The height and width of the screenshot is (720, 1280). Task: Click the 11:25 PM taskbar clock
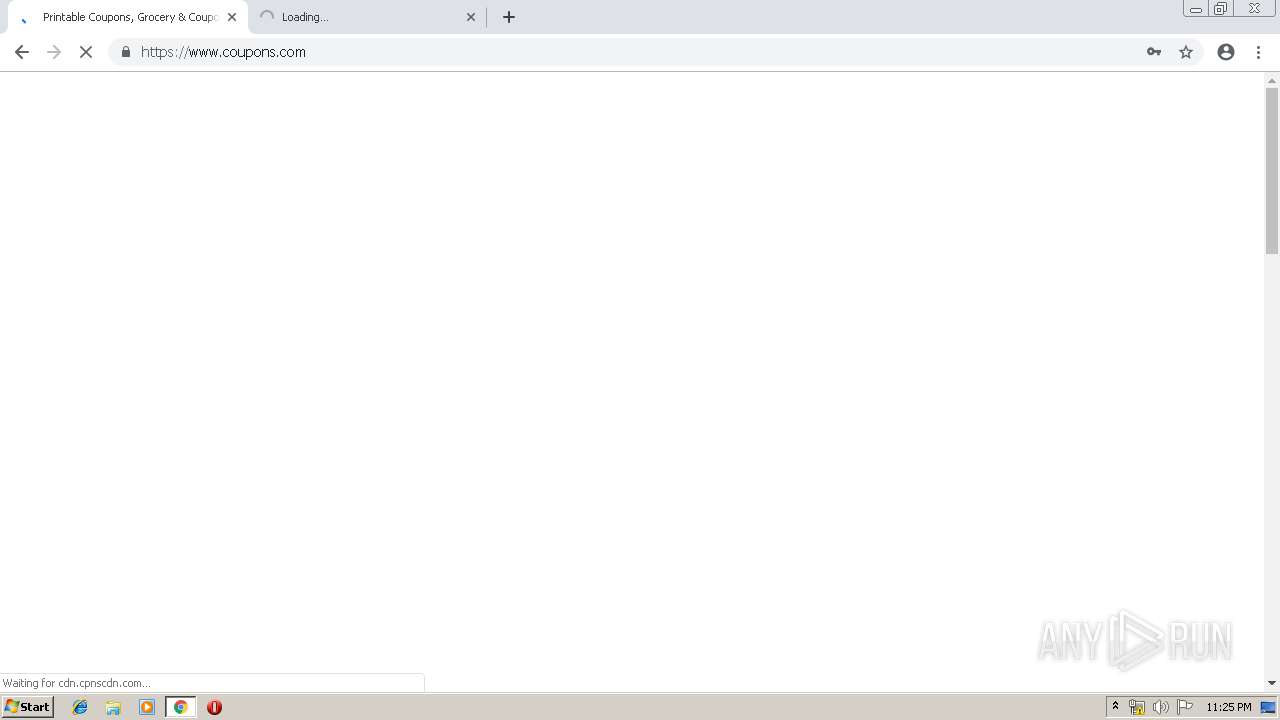(1229, 707)
